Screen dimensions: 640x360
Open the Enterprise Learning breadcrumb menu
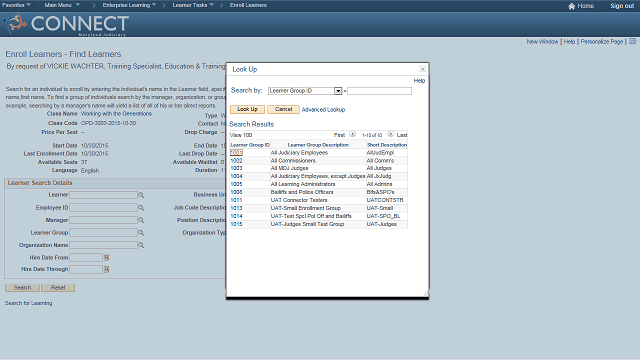(x=129, y=5)
